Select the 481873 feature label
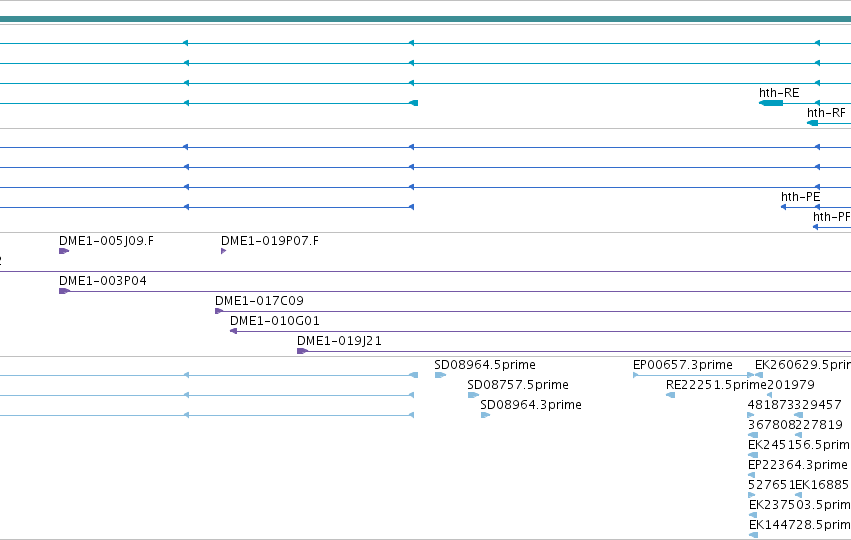The image size is (851, 540). coord(771,405)
